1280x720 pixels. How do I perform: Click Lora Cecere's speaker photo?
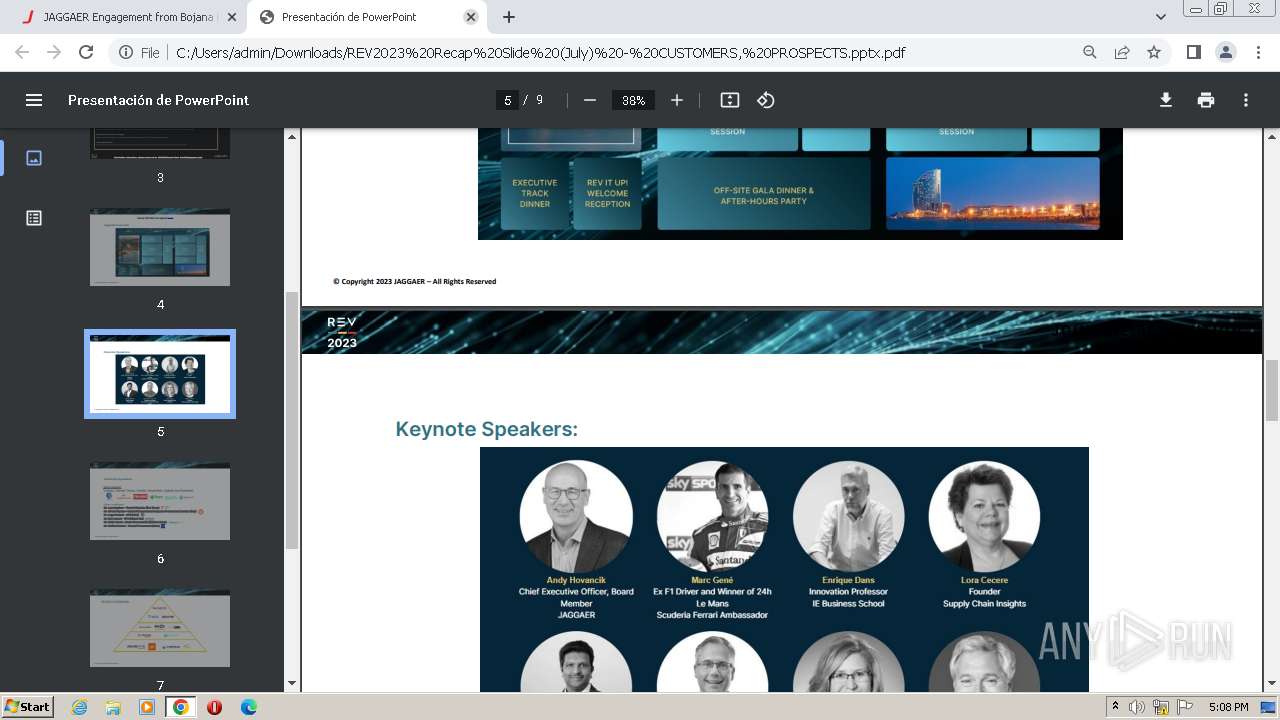[x=984, y=516]
